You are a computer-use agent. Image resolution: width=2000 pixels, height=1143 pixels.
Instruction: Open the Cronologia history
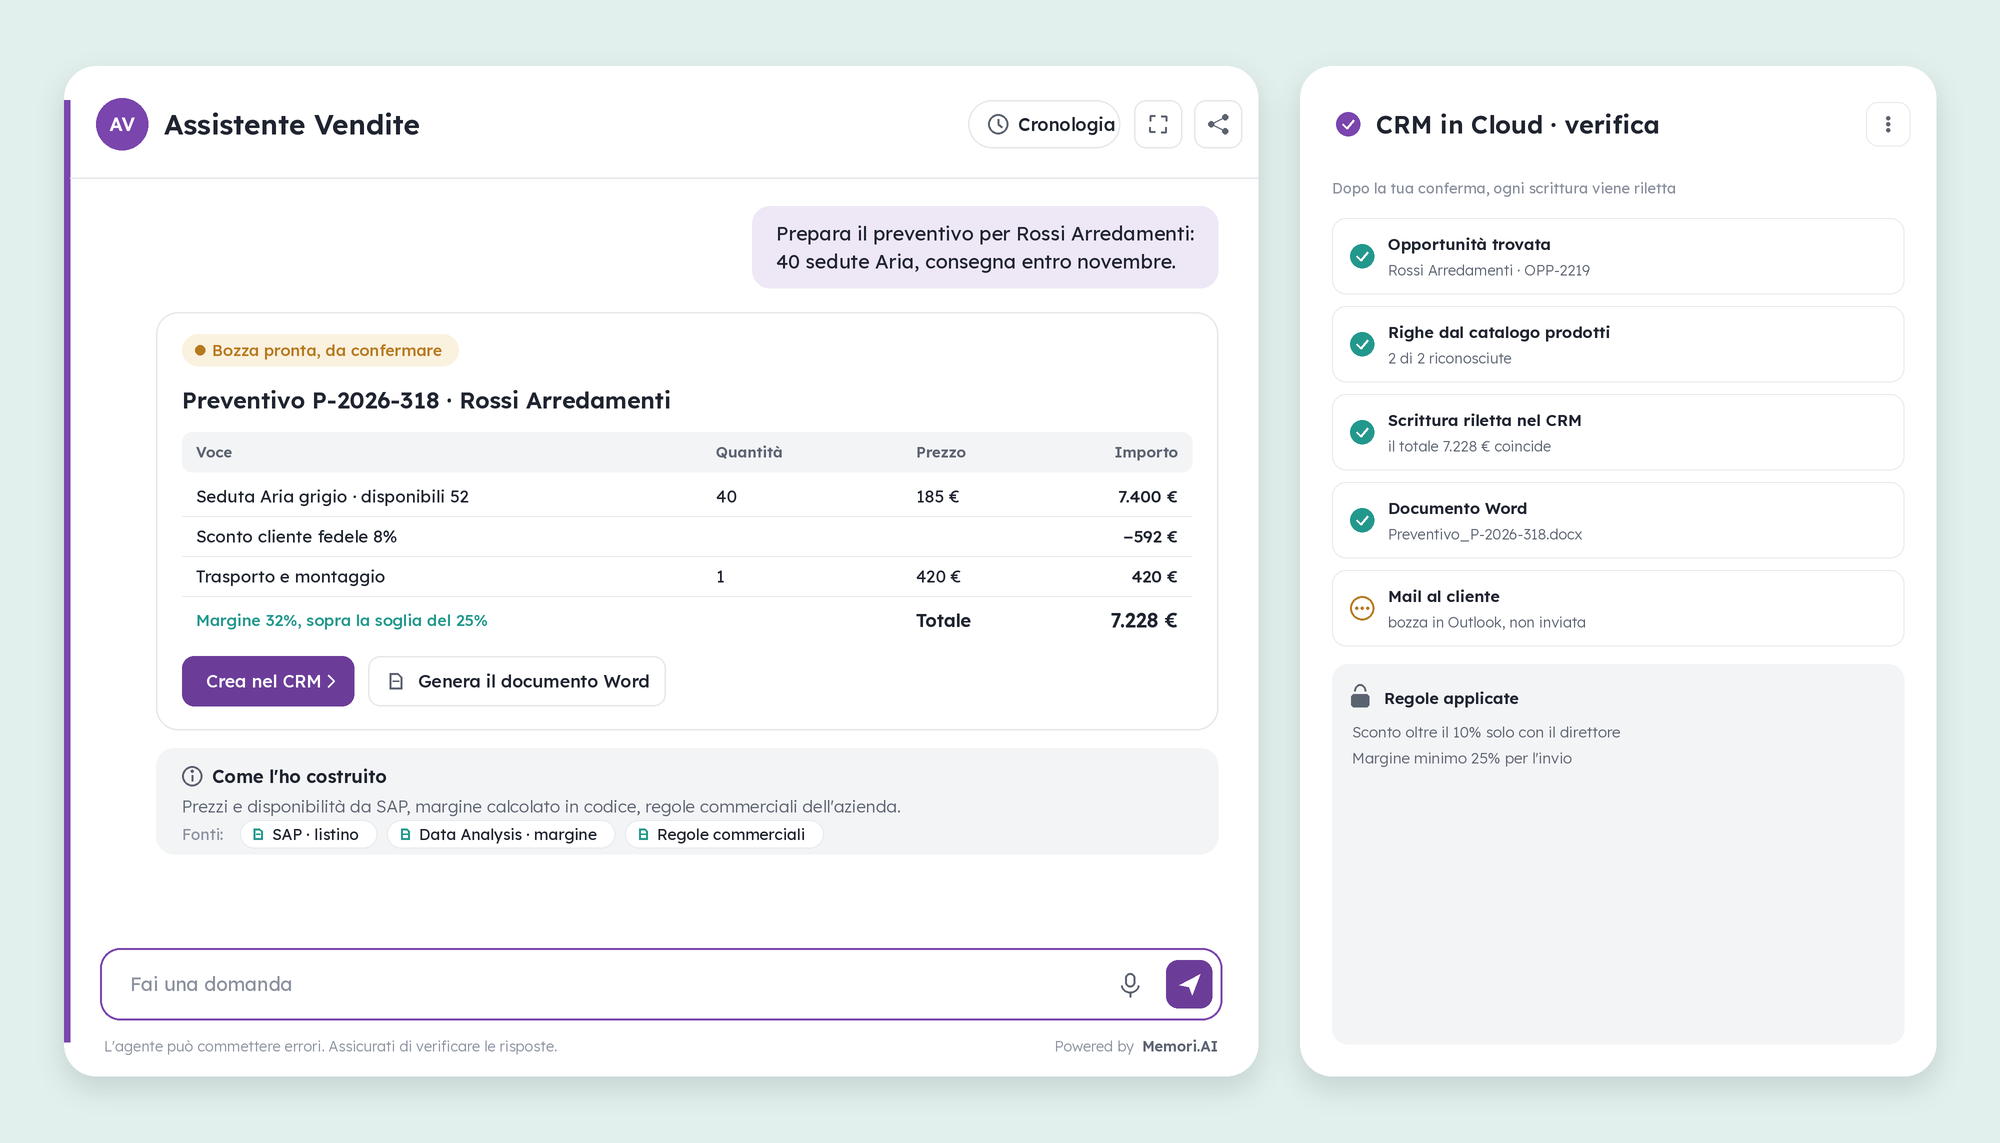1044,124
